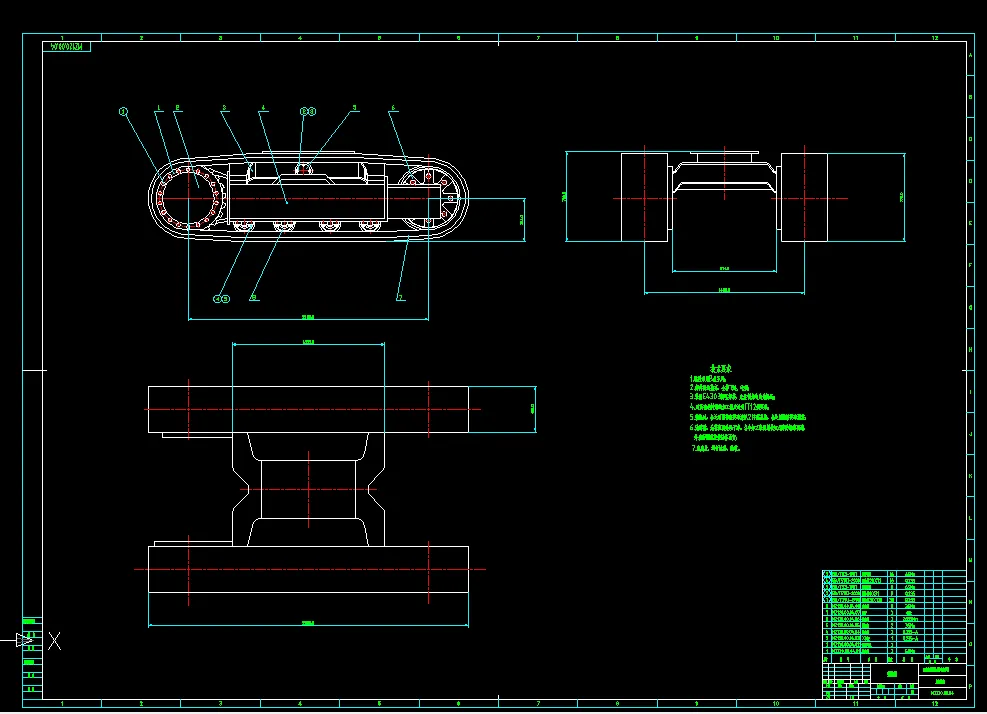Click the circled balloon pair below the track rollers
This screenshot has width=987, height=714.
[222, 299]
